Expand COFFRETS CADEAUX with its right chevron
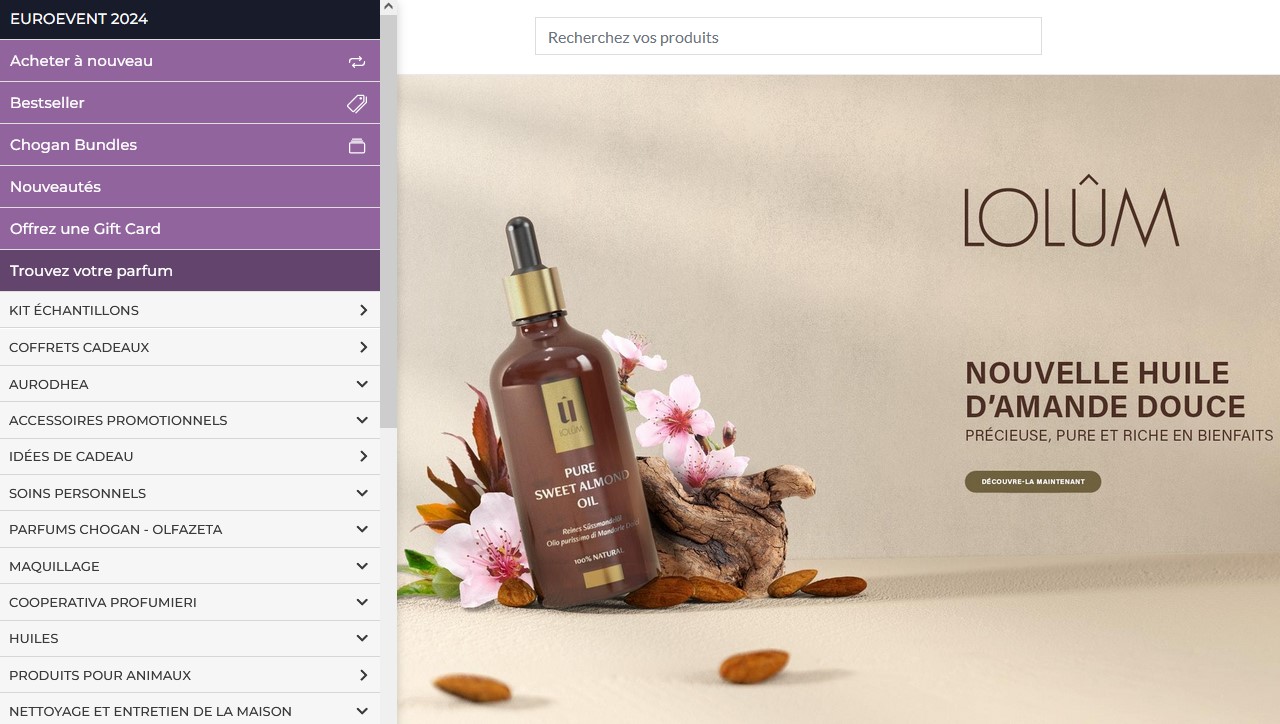 (x=363, y=347)
